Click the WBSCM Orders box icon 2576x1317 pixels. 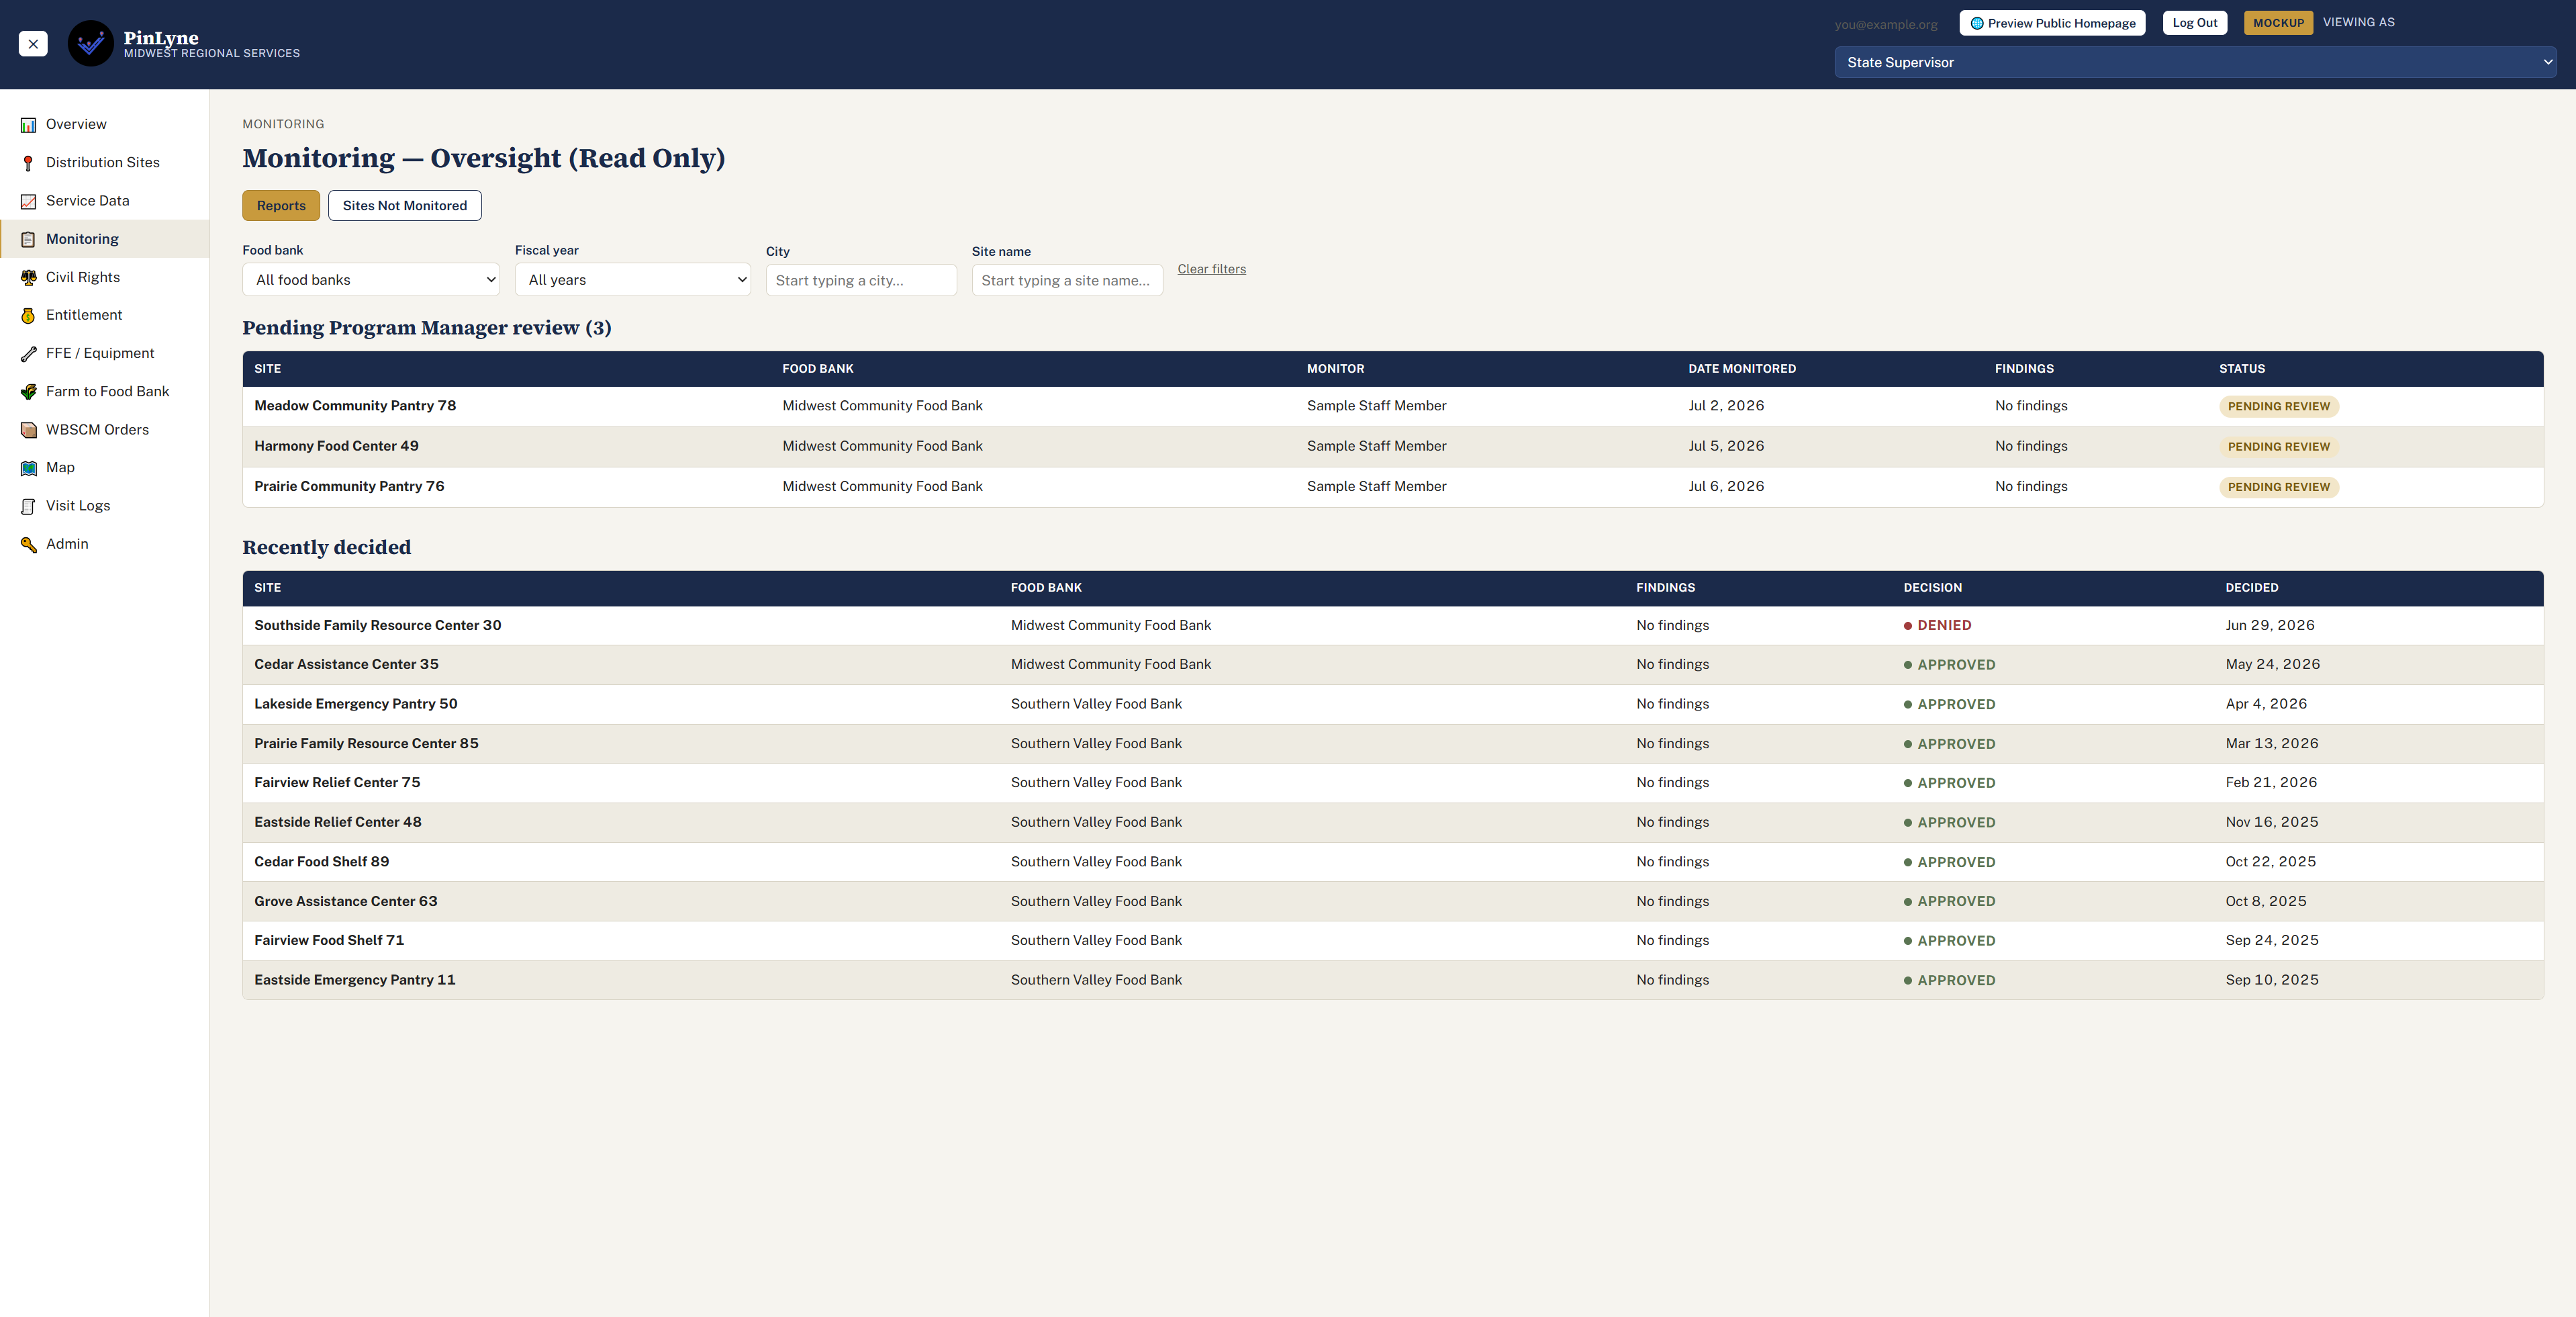point(28,430)
